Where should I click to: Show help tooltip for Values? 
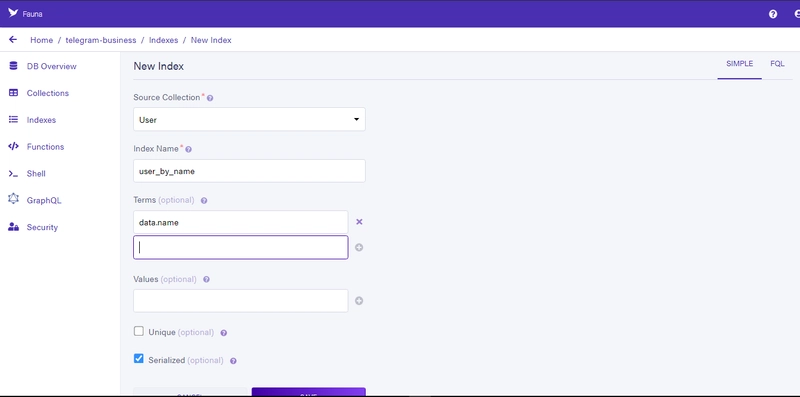206,280
